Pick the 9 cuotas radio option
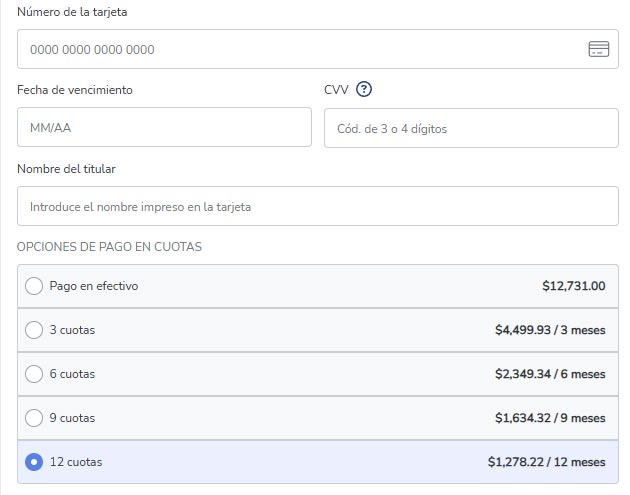The height and width of the screenshot is (495, 630). click(34, 418)
